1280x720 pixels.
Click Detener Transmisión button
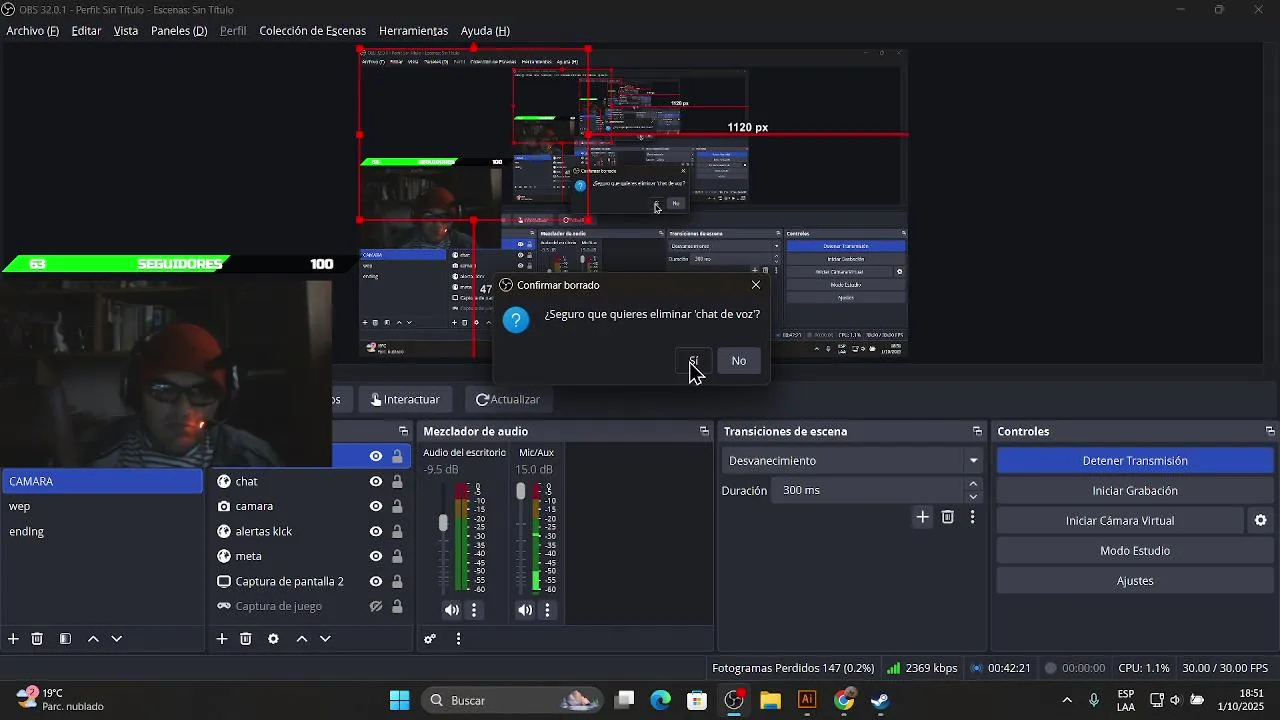pyautogui.click(x=1135, y=461)
